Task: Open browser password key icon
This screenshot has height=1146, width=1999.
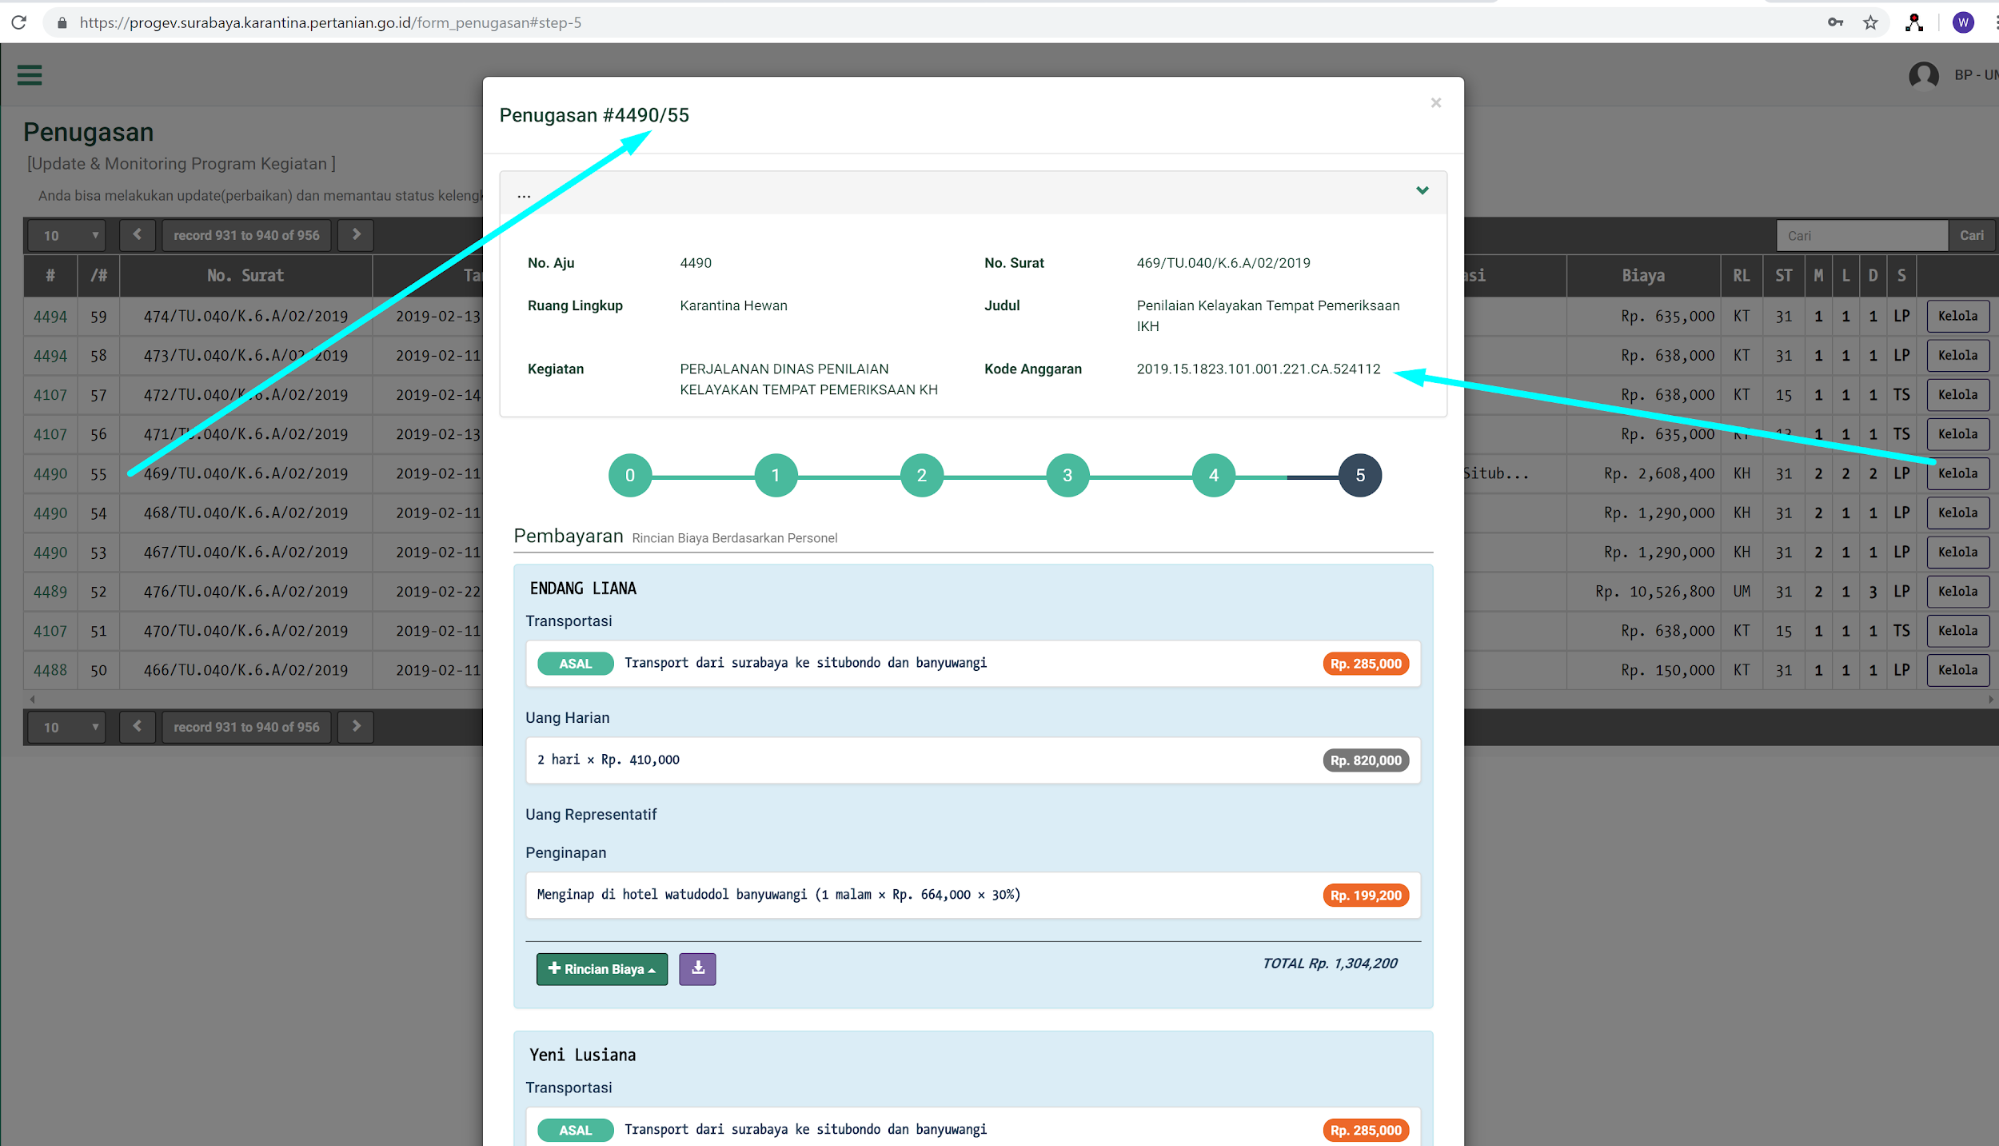Action: coord(1835,22)
